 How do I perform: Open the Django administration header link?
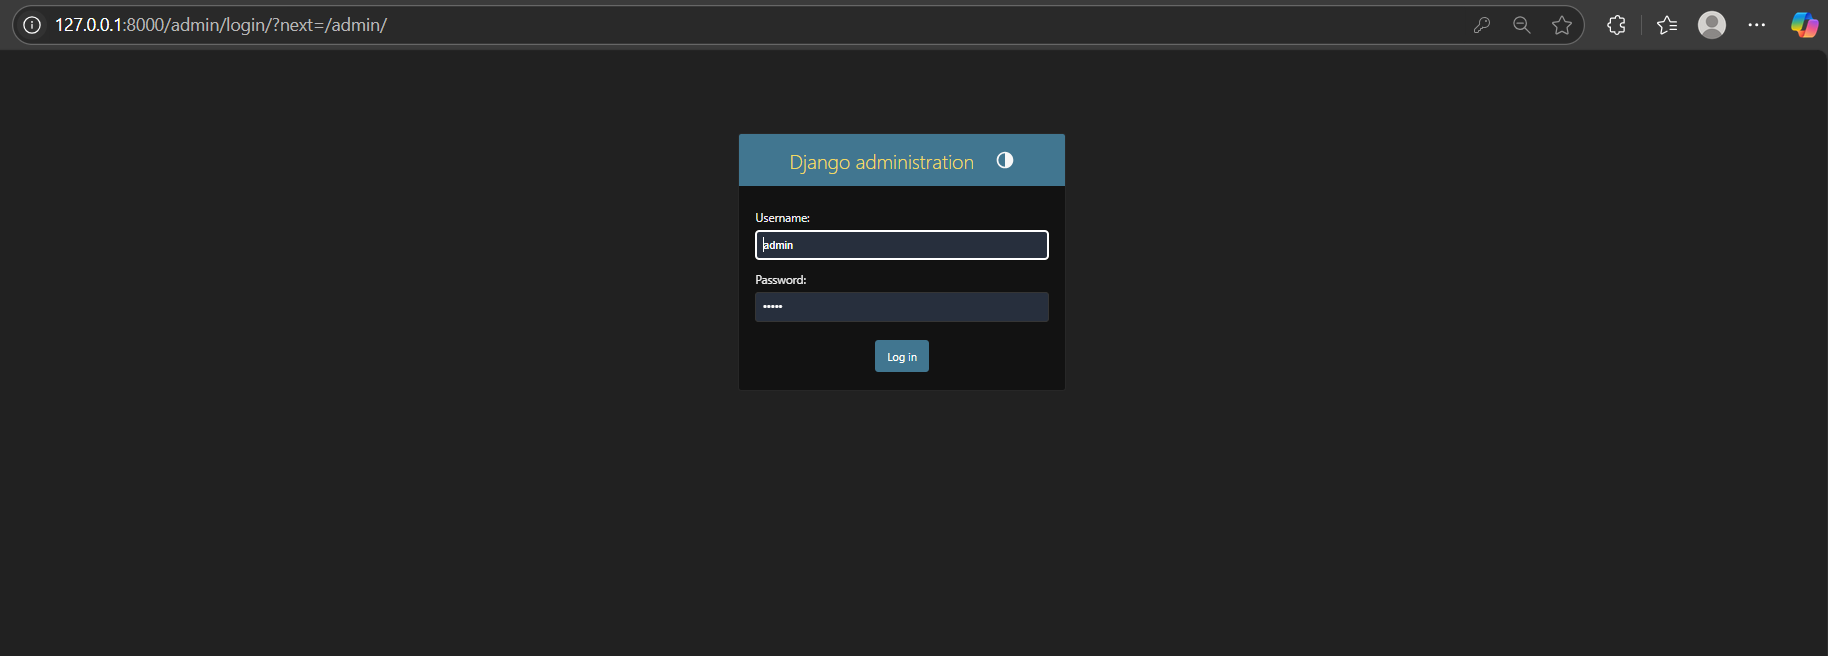tap(881, 162)
